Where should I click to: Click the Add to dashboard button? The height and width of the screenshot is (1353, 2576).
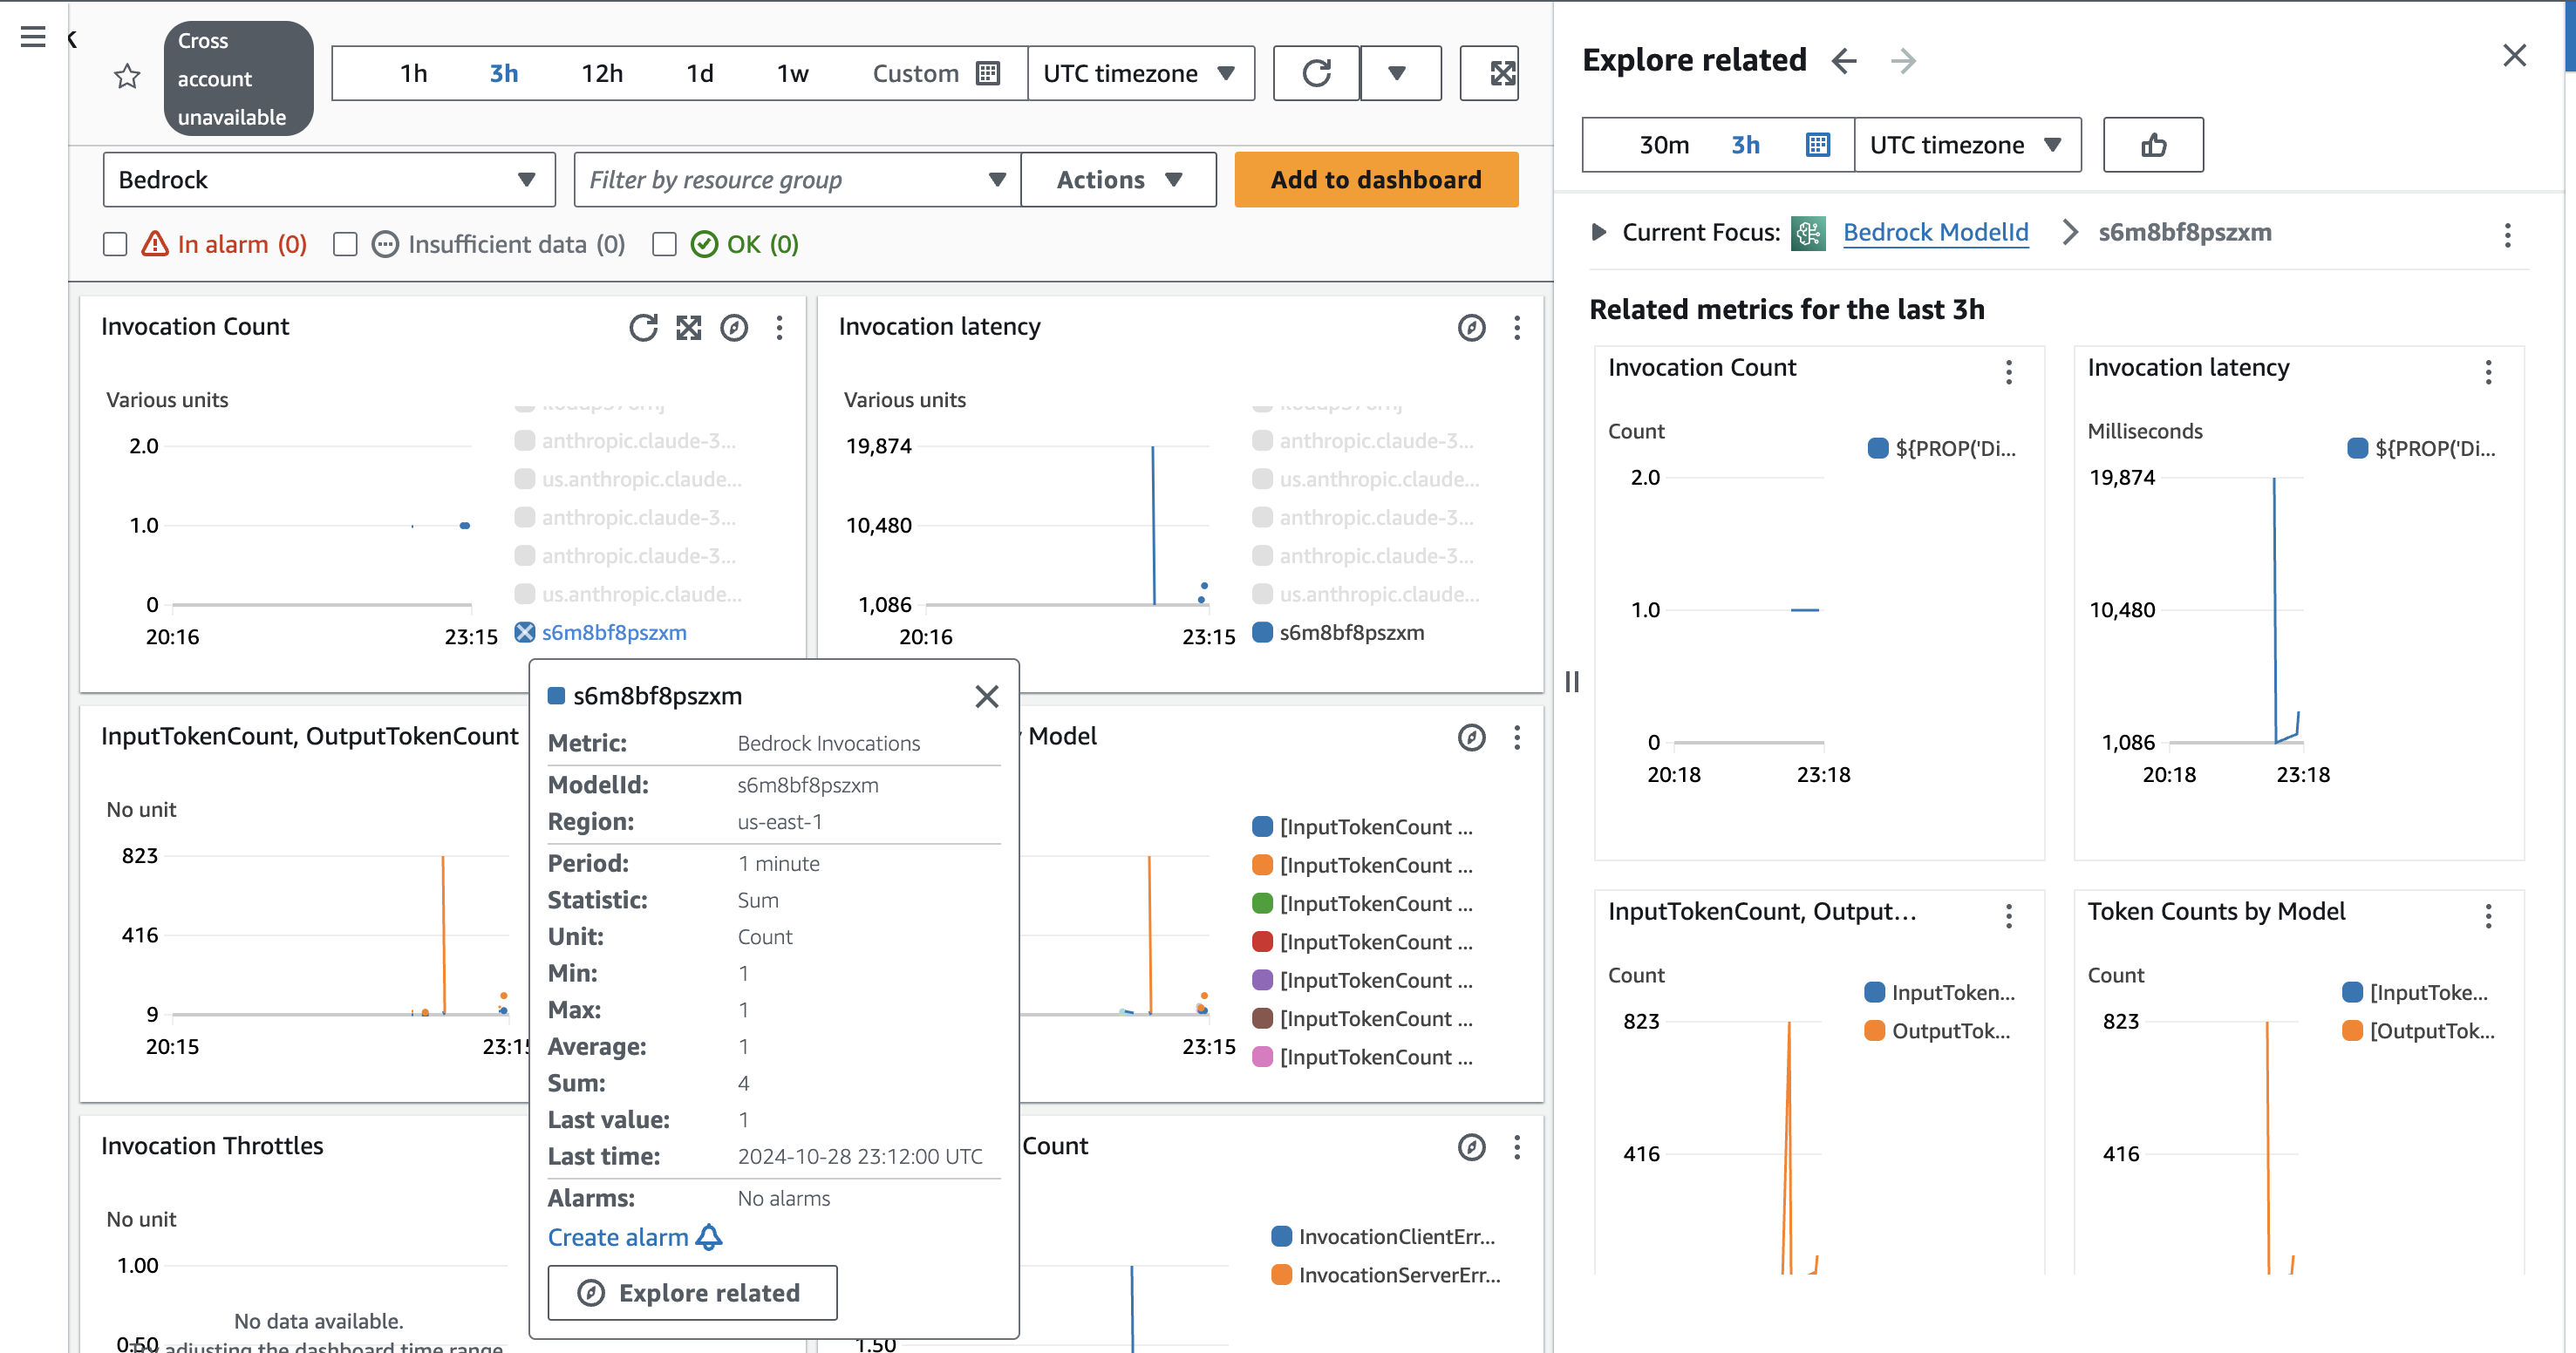pyautogui.click(x=1376, y=180)
